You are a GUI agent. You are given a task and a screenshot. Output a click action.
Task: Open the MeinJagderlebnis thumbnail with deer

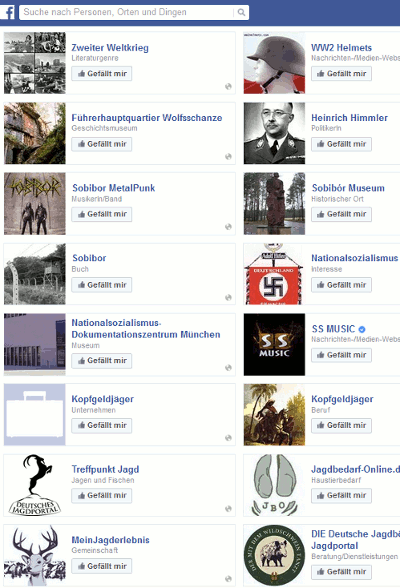pyautogui.click(x=35, y=555)
